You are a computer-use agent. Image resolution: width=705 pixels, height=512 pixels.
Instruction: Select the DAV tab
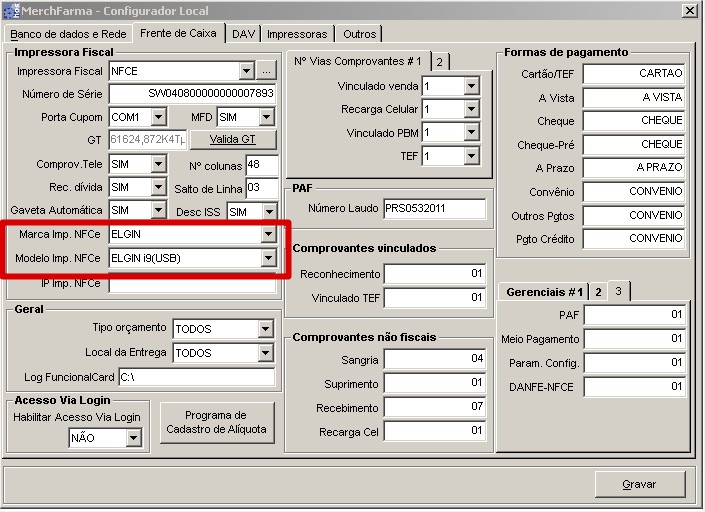[243, 34]
